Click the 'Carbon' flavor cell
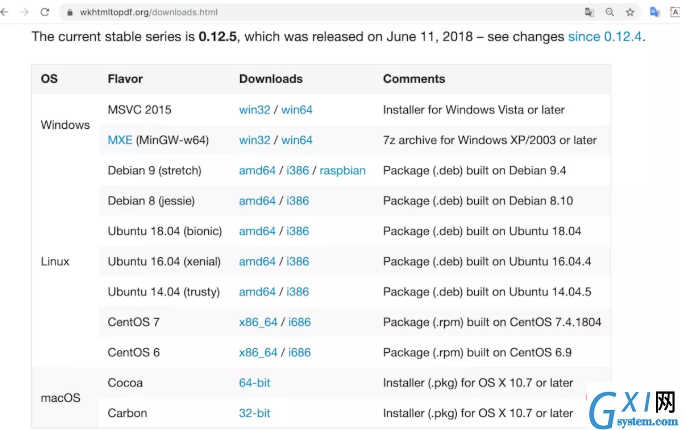This screenshot has height=430, width=685. tap(127, 413)
